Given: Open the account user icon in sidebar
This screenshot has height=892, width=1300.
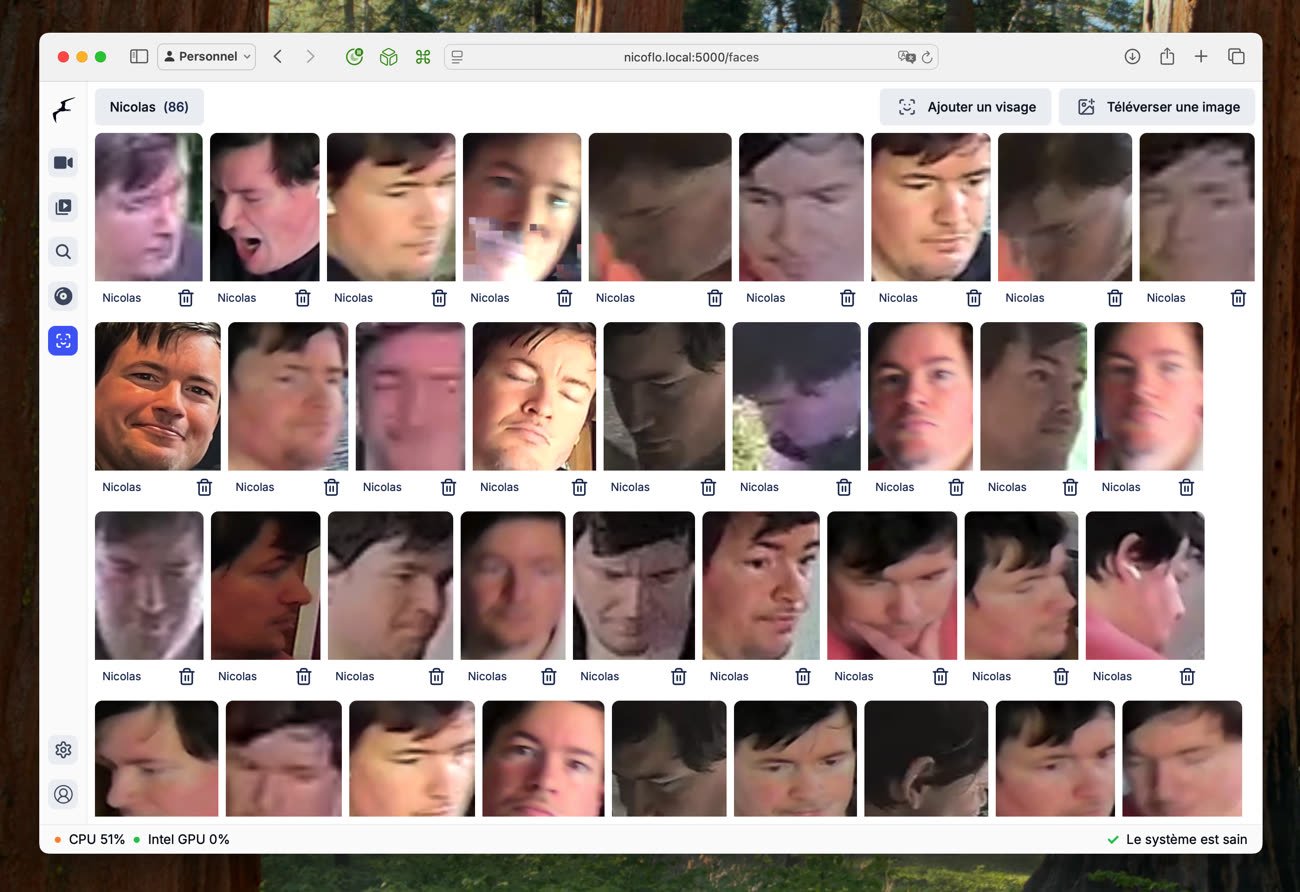Looking at the screenshot, I should point(63,794).
